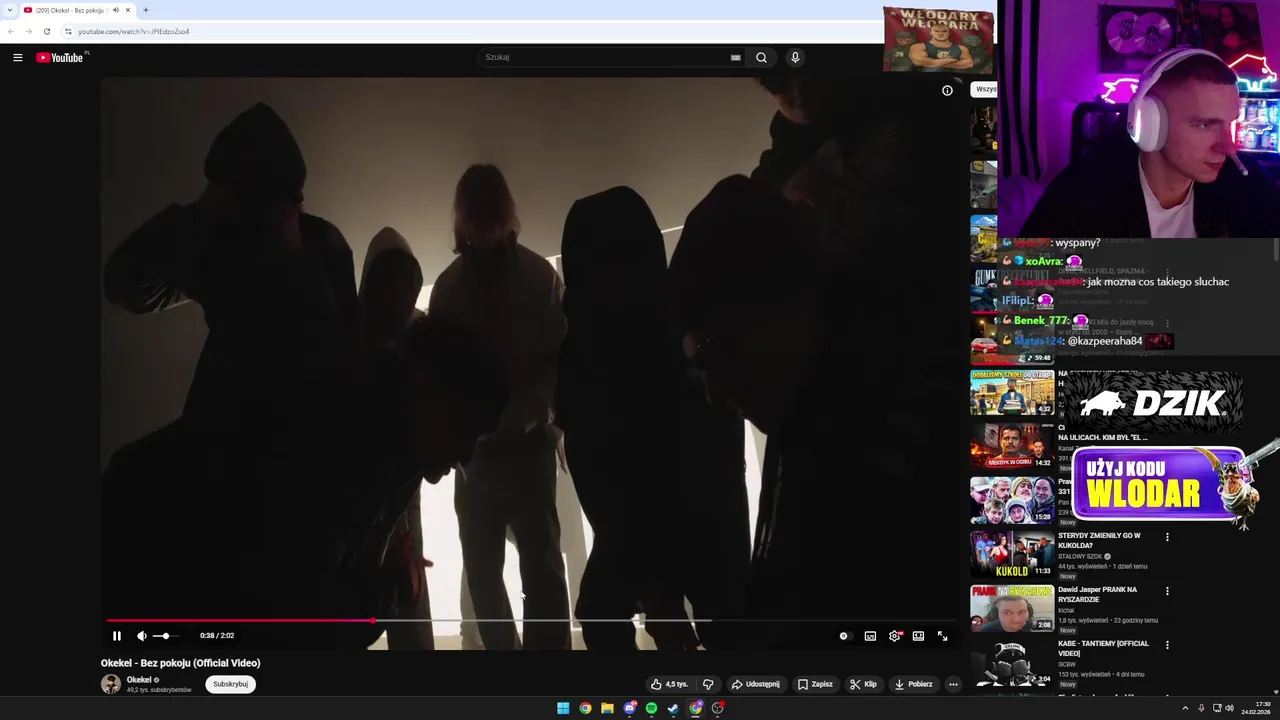Create a clip with the Klip button

tap(863, 684)
